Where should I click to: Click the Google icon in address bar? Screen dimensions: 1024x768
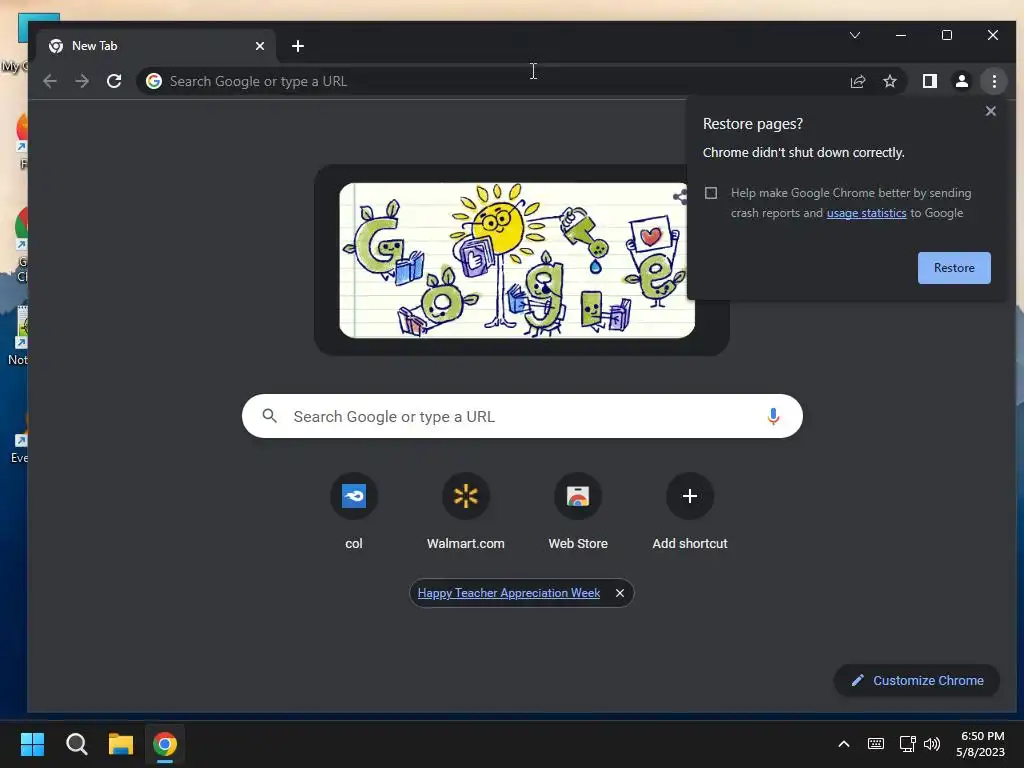coord(153,81)
